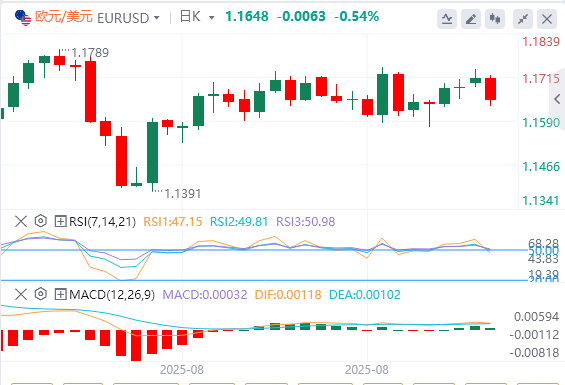Image resolution: width=565 pixels, height=385 pixels.
Task: Expand the MACD panel plus box
Action: tap(61, 294)
